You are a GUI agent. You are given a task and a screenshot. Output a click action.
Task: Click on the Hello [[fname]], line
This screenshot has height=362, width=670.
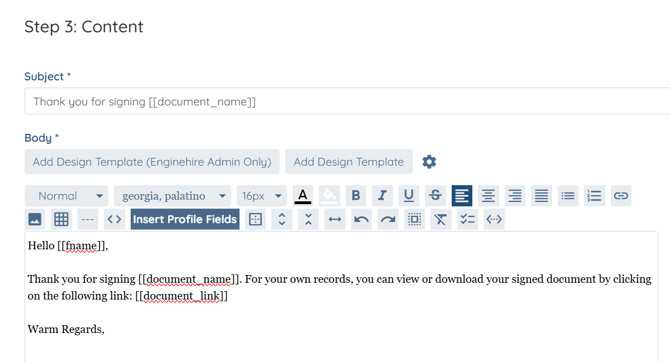[68, 246]
